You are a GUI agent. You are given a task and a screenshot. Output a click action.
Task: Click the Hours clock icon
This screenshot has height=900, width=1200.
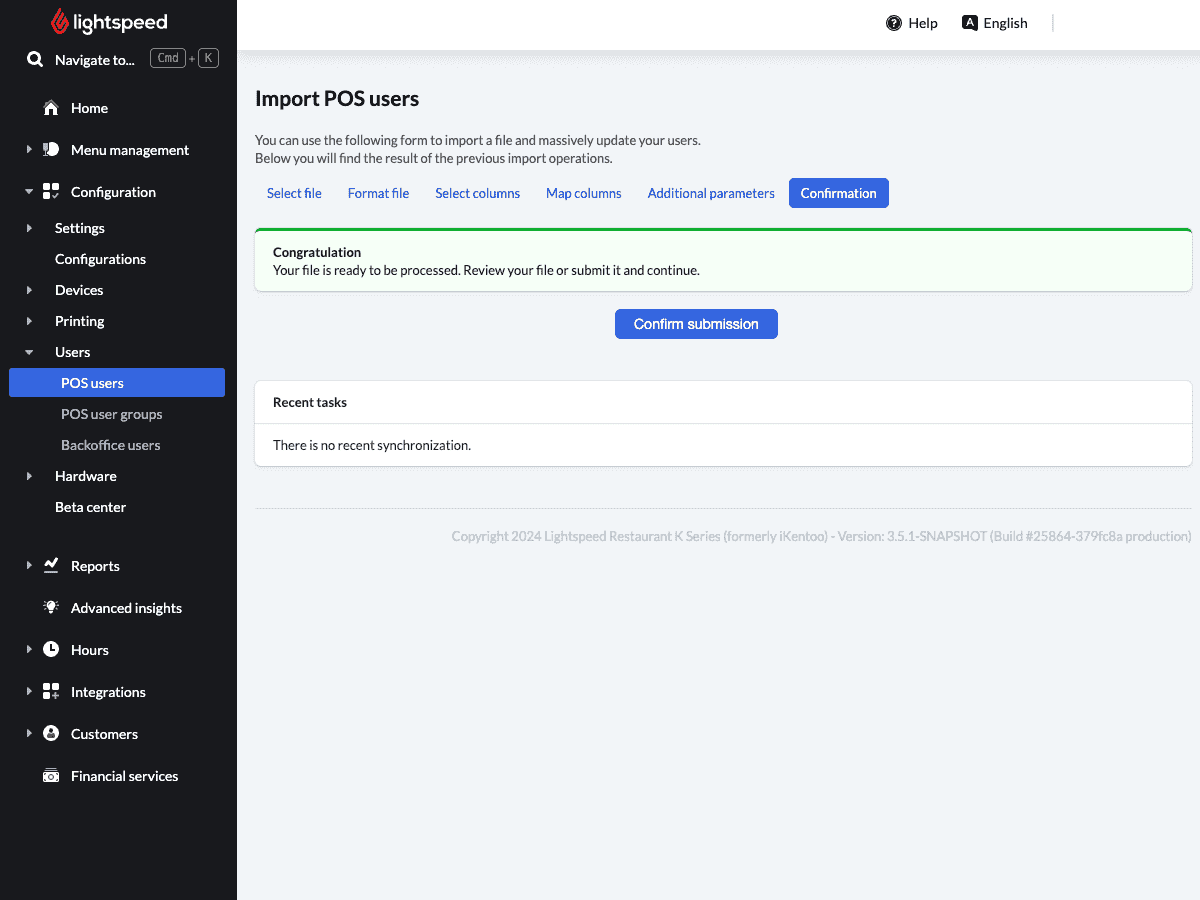pos(51,650)
